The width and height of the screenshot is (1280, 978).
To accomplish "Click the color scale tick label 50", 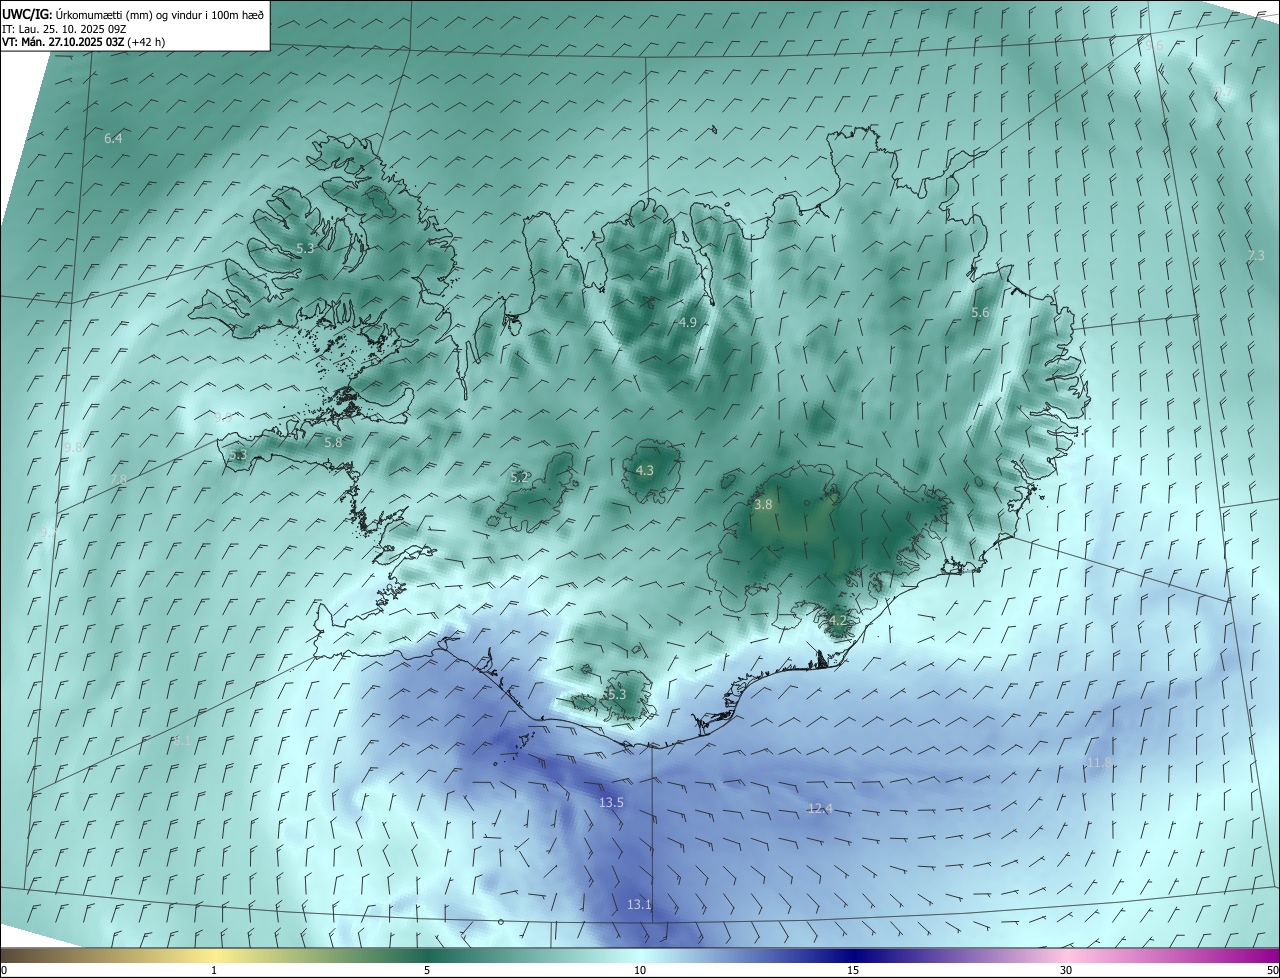I will click(1272, 971).
